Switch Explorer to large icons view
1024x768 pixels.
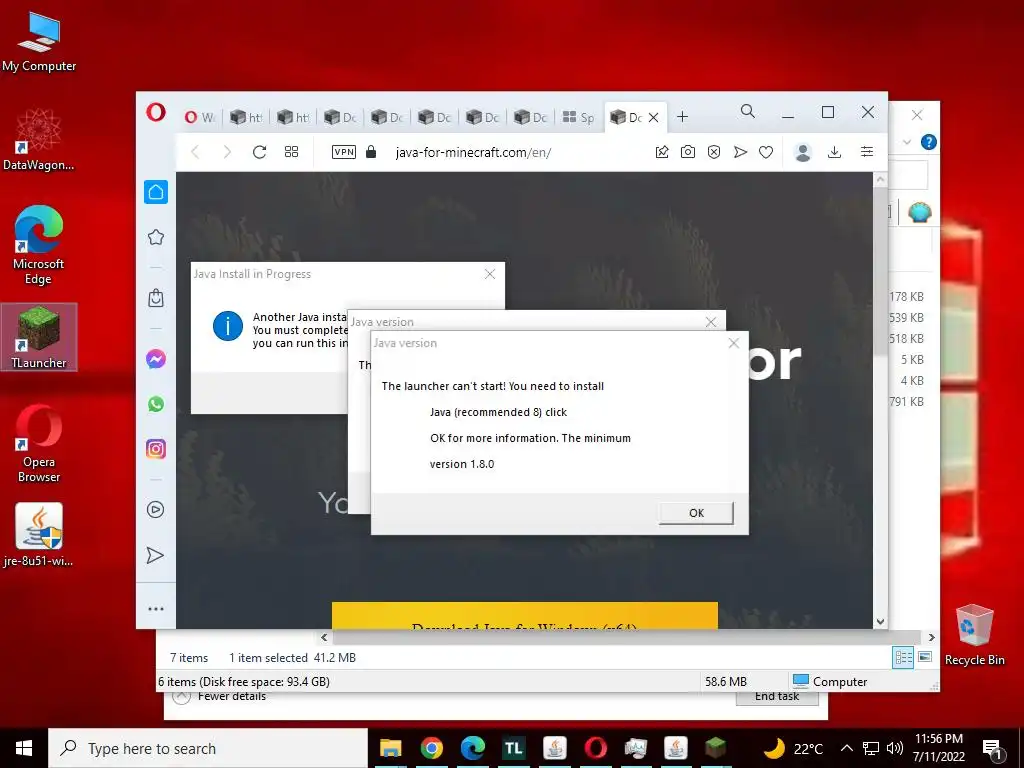pos(925,657)
